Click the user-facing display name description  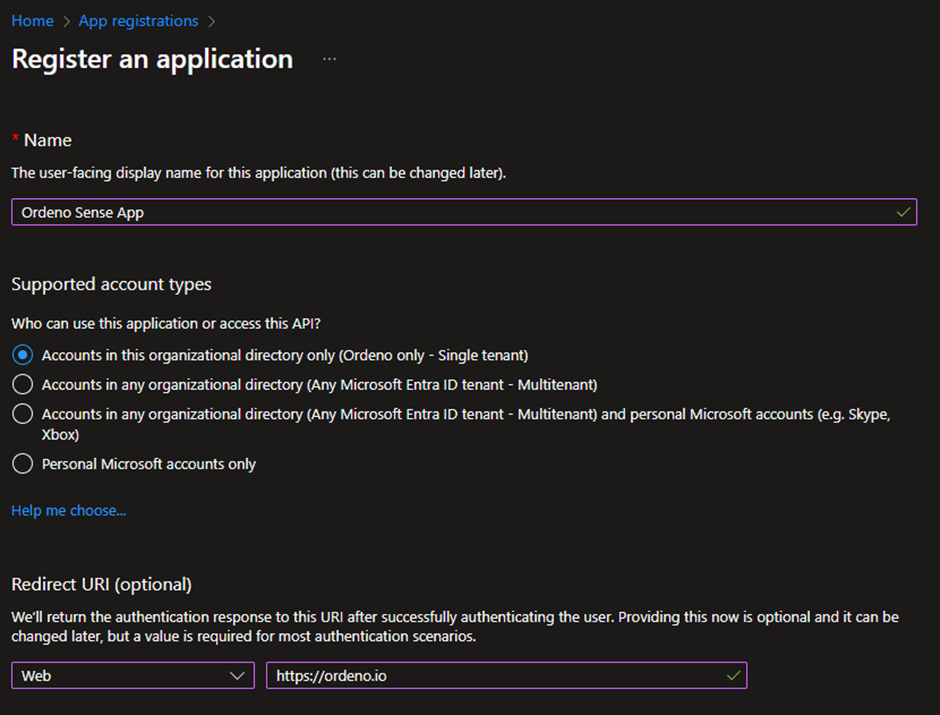click(x=259, y=173)
